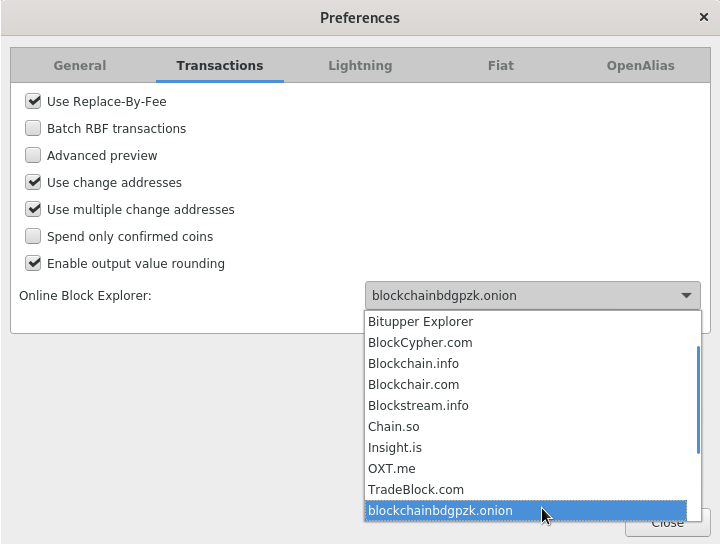Select the highlighted blockchainbdgpzk.onion entry
Image resolution: width=720 pixels, height=544 pixels.
(440, 511)
